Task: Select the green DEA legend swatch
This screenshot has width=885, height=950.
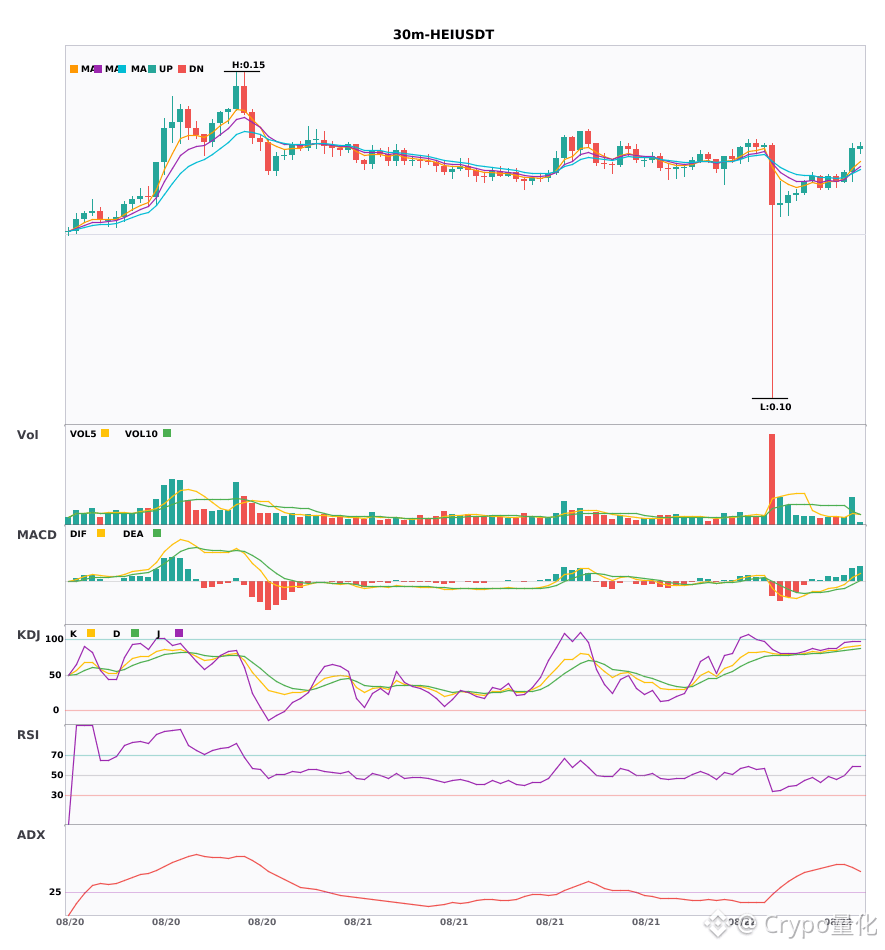Action: click(157, 533)
